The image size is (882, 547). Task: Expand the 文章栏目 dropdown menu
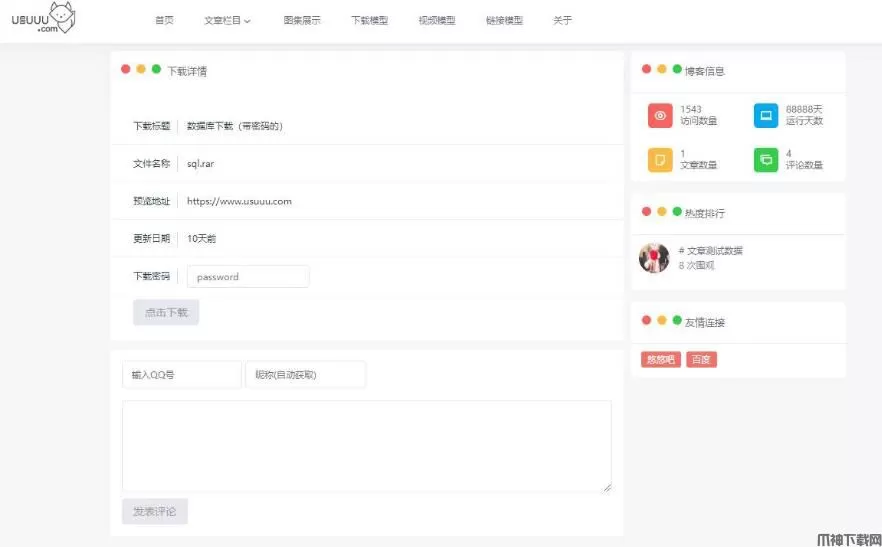(x=227, y=20)
